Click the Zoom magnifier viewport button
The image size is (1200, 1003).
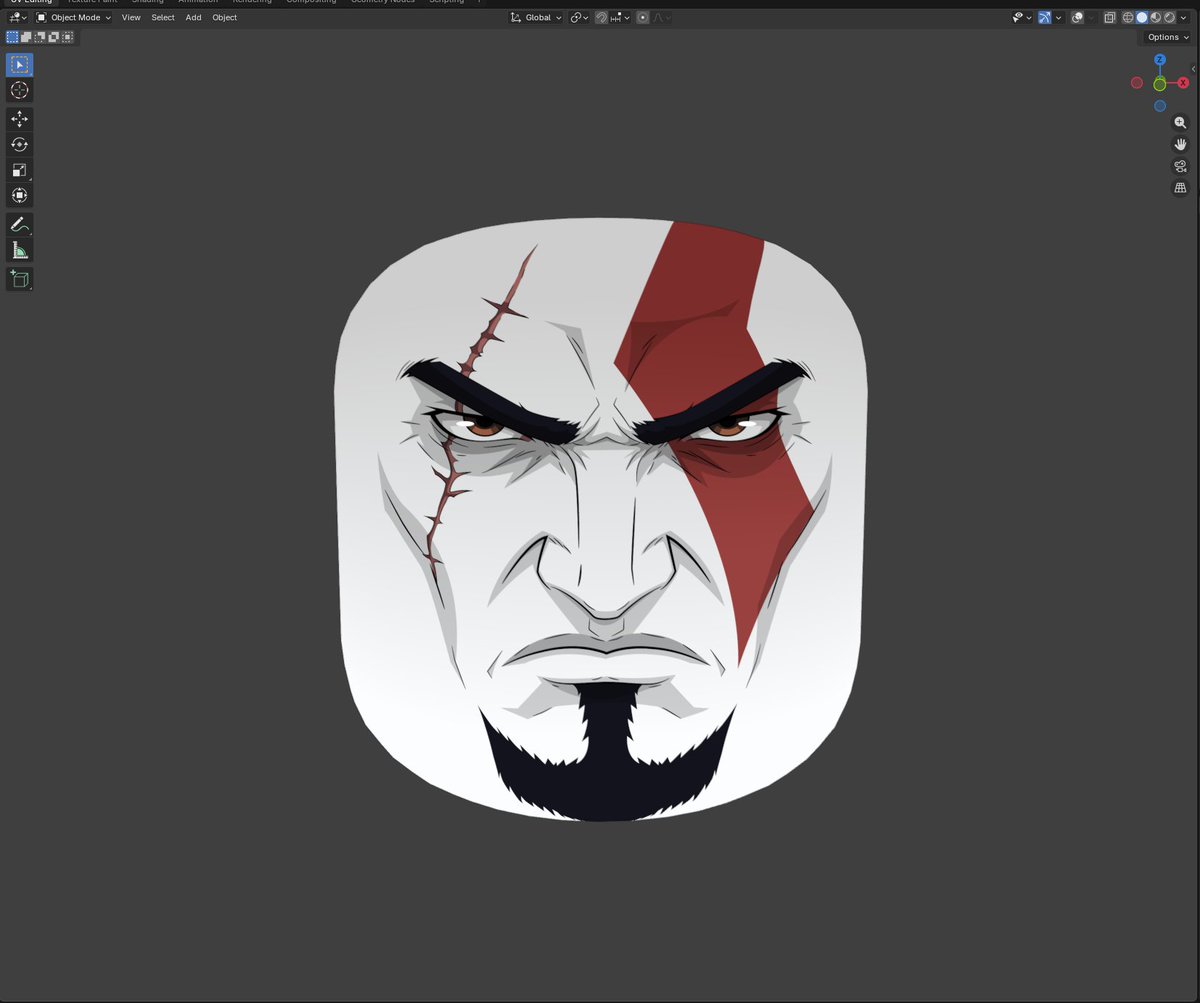coord(1180,122)
